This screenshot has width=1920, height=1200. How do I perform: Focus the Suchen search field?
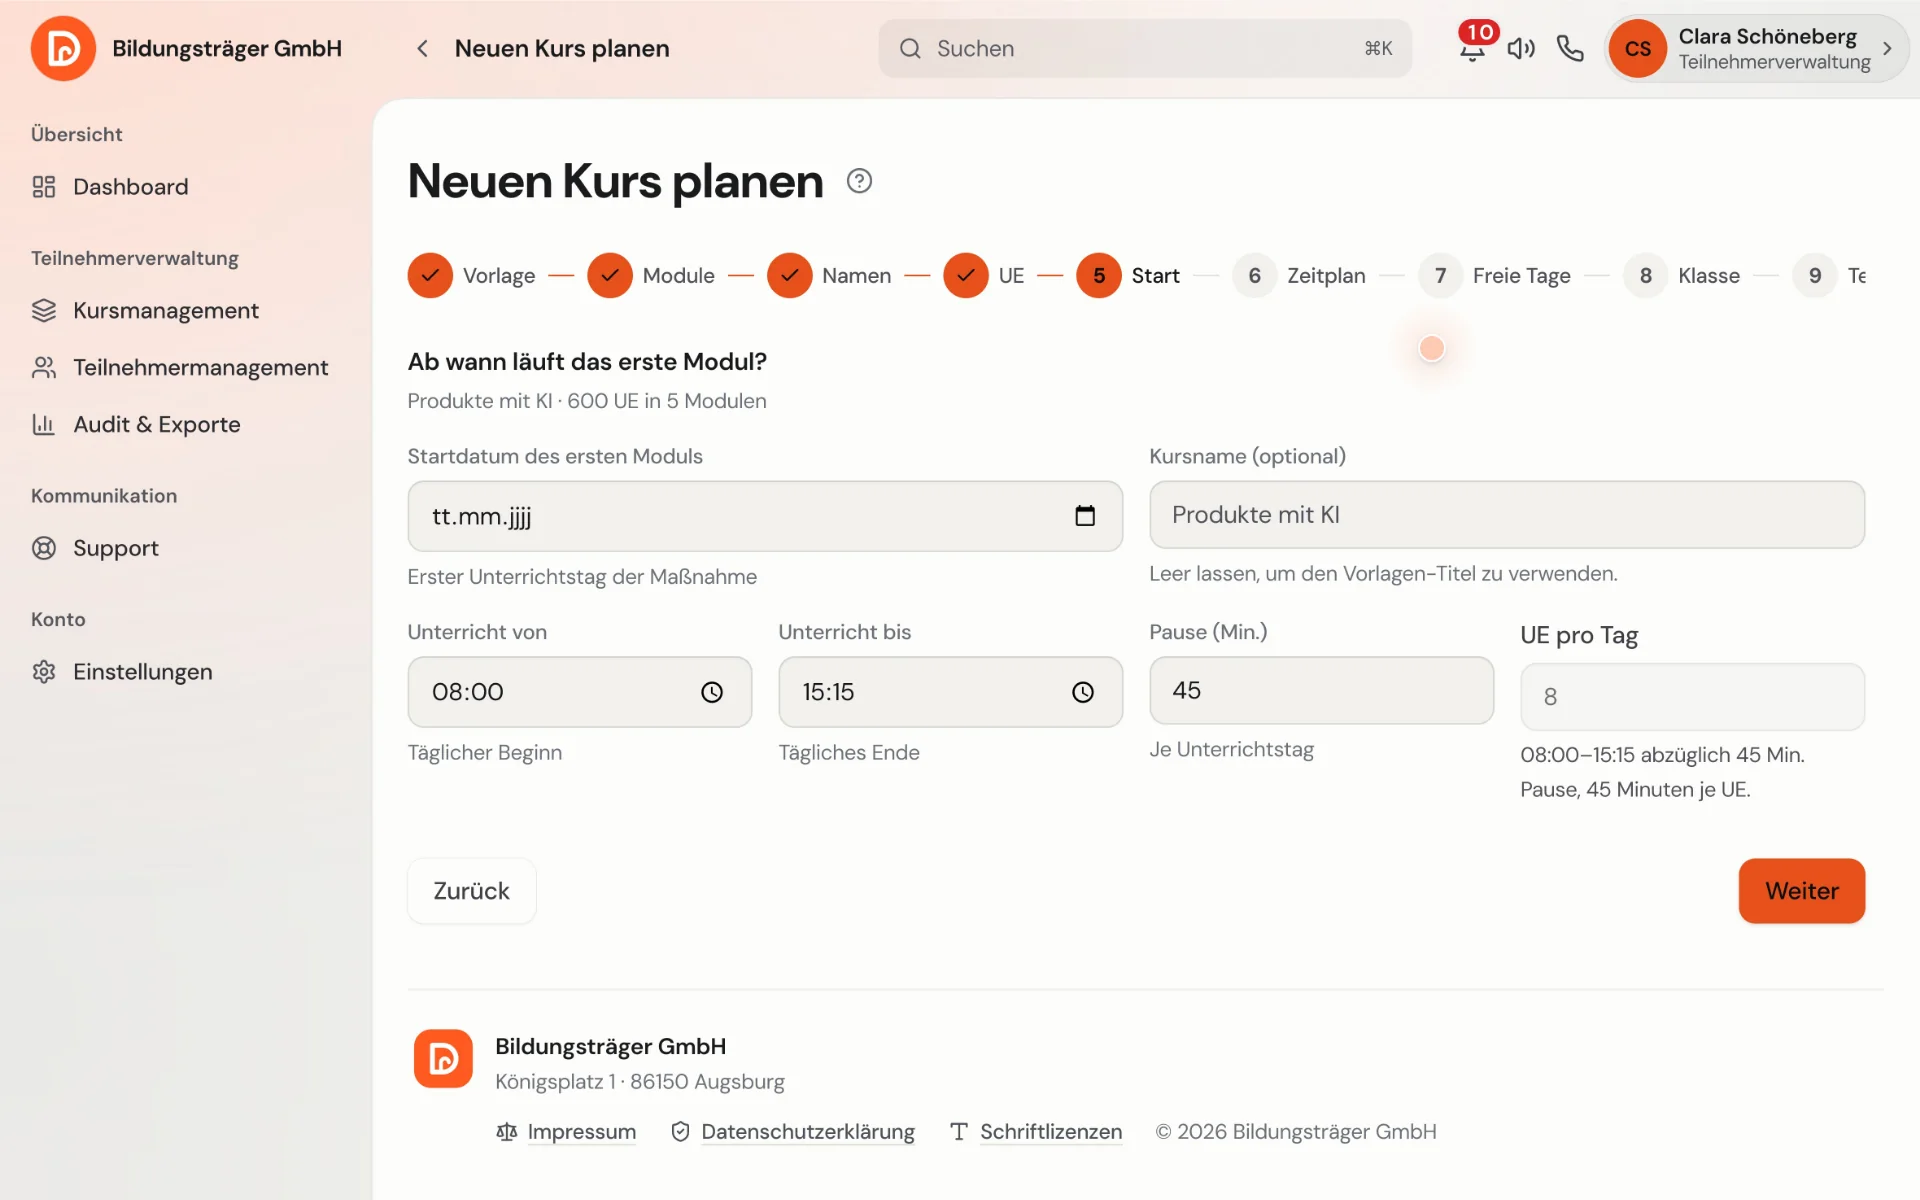click(x=1145, y=48)
